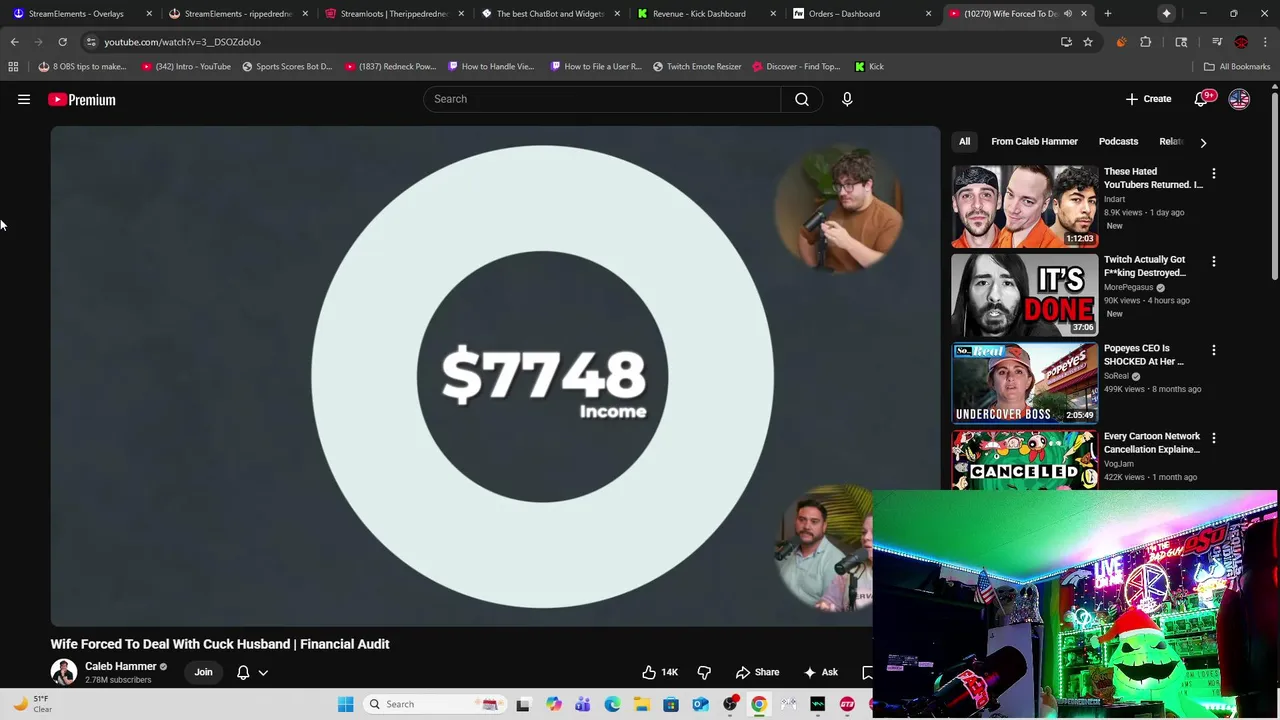
Task: Open Chrome profile avatar in toolbar
Action: pyautogui.click(x=1241, y=42)
